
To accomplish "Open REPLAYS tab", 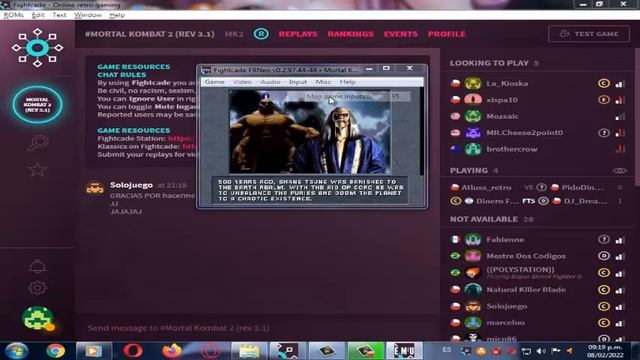I will tap(298, 34).
